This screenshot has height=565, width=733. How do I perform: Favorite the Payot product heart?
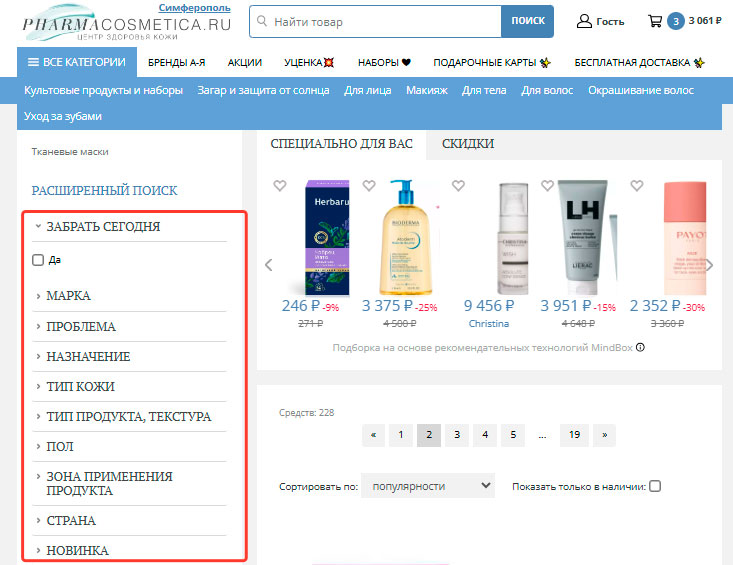point(637,186)
